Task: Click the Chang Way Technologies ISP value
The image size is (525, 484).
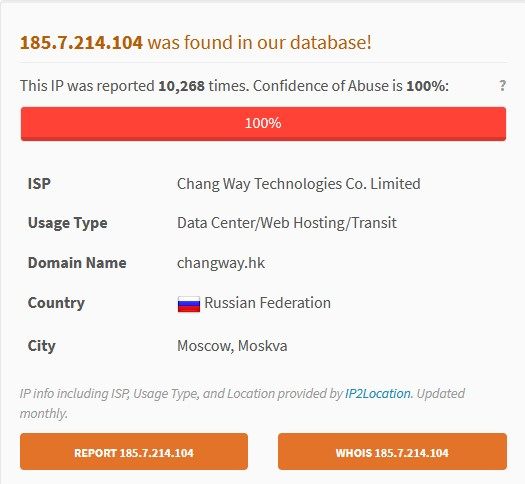Action: 299,184
